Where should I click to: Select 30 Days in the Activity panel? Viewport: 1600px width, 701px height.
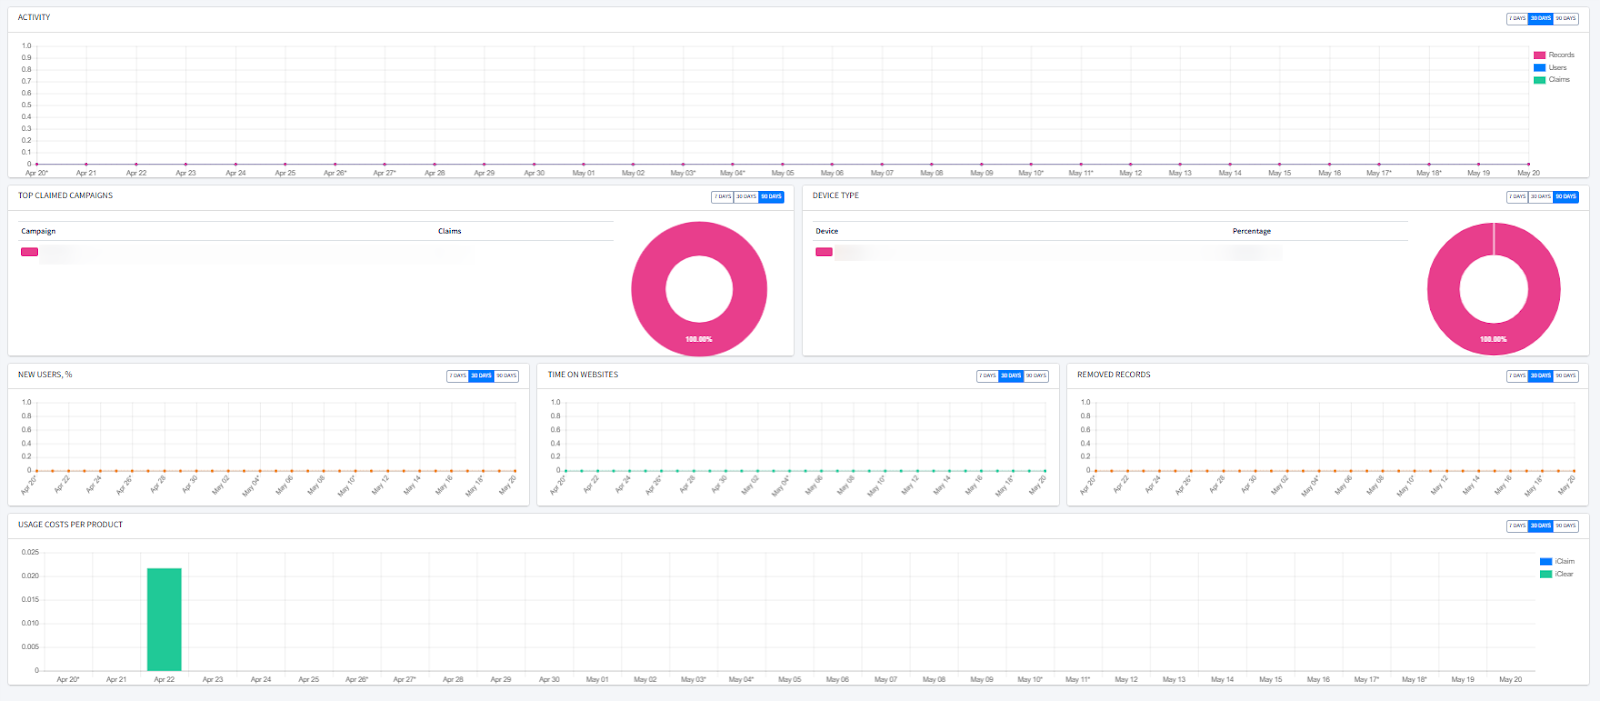(x=1541, y=19)
